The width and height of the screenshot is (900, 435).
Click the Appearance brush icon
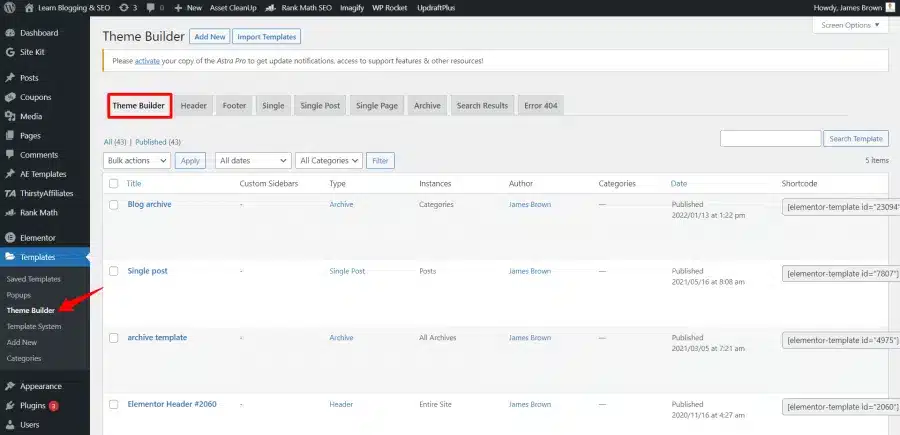click(10, 386)
